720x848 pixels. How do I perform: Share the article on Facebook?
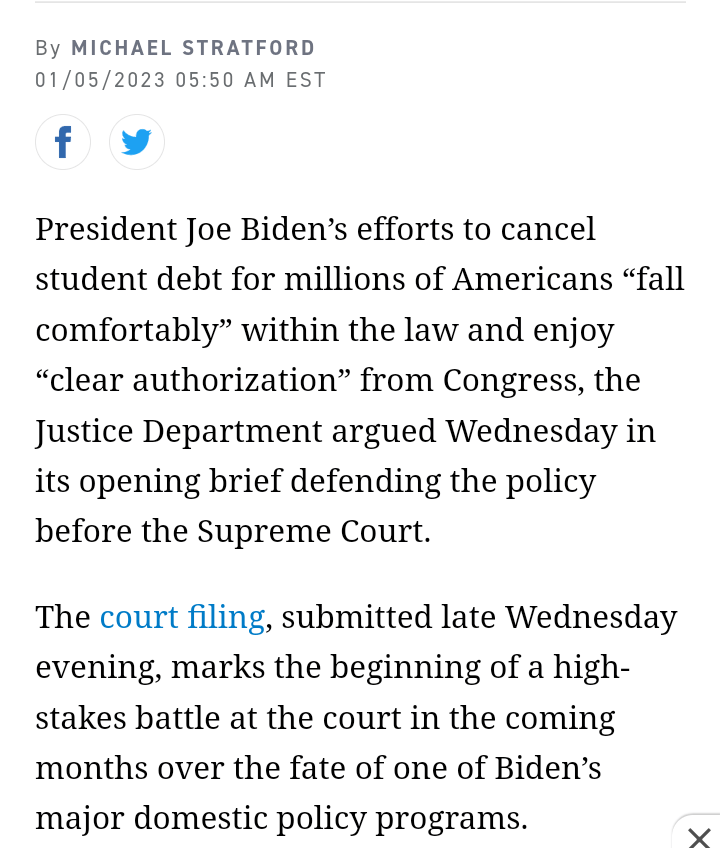pos(63,142)
